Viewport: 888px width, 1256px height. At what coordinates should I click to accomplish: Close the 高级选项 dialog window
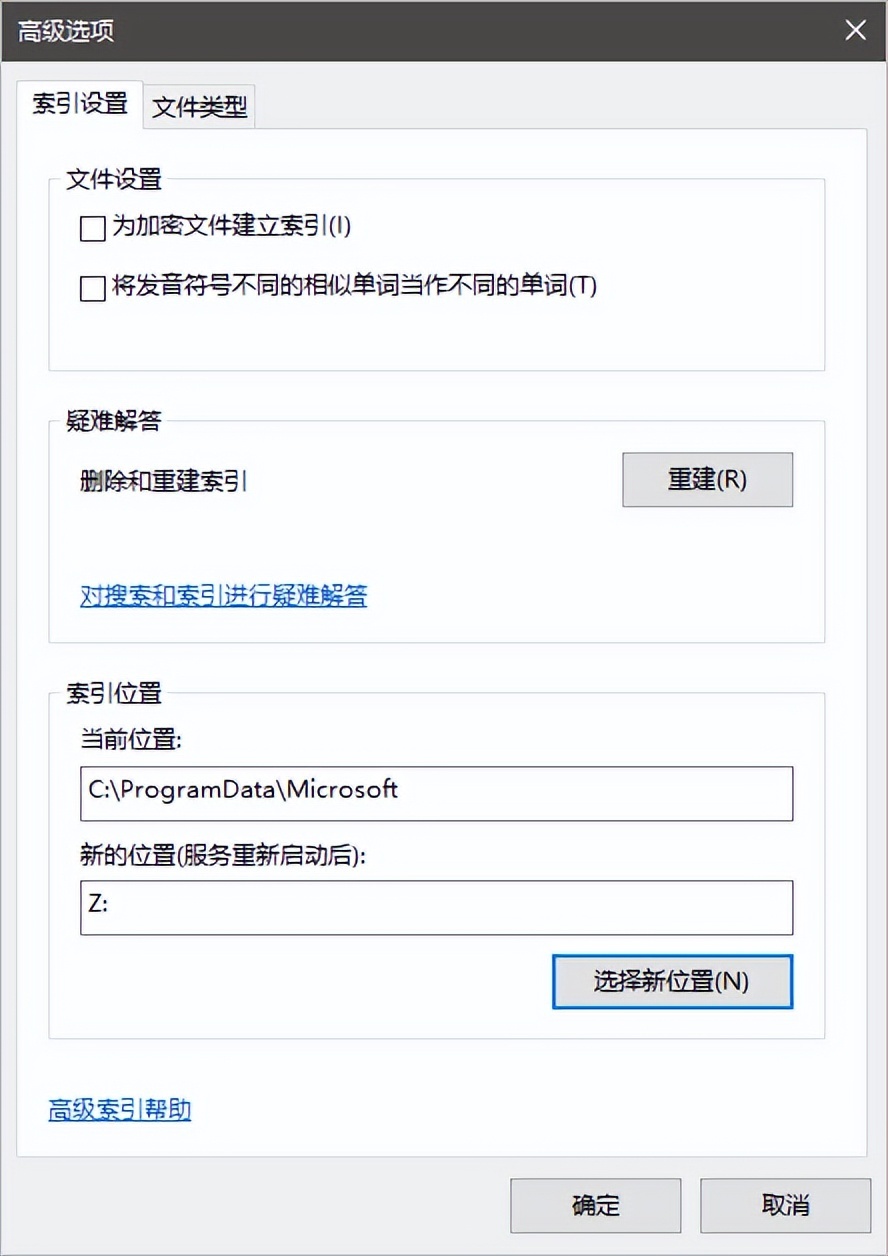click(x=855, y=30)
